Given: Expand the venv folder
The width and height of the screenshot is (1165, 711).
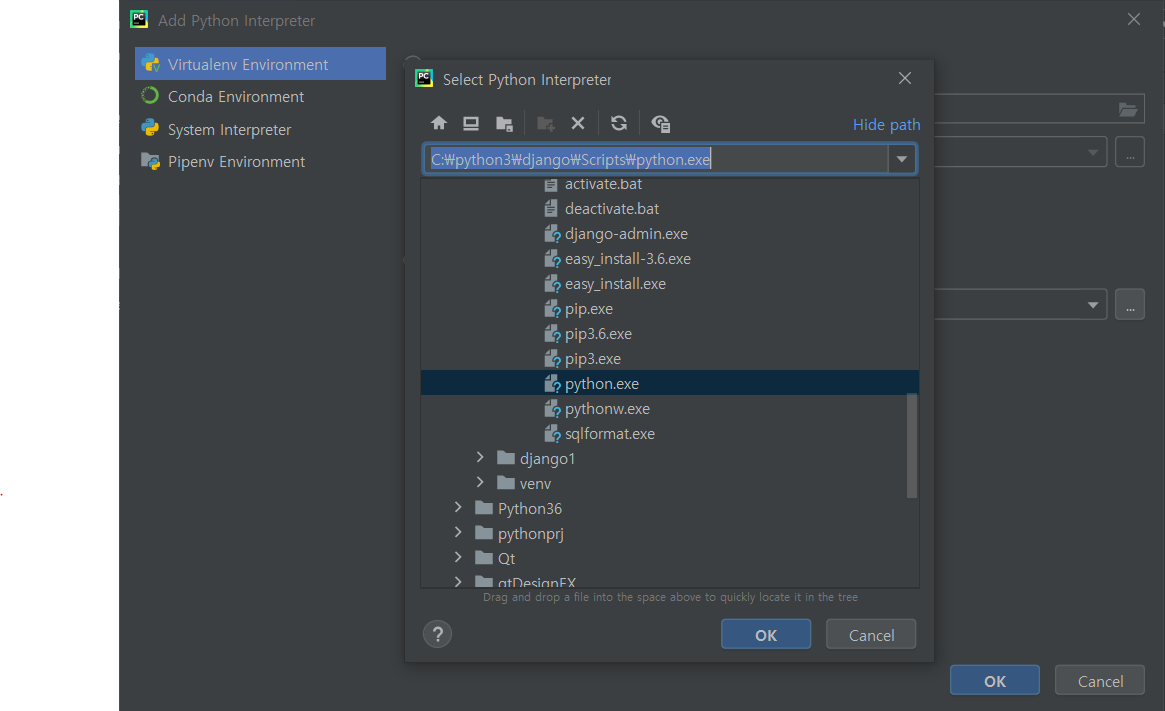Looking at the screenshot, I should [x=480, y=483].
